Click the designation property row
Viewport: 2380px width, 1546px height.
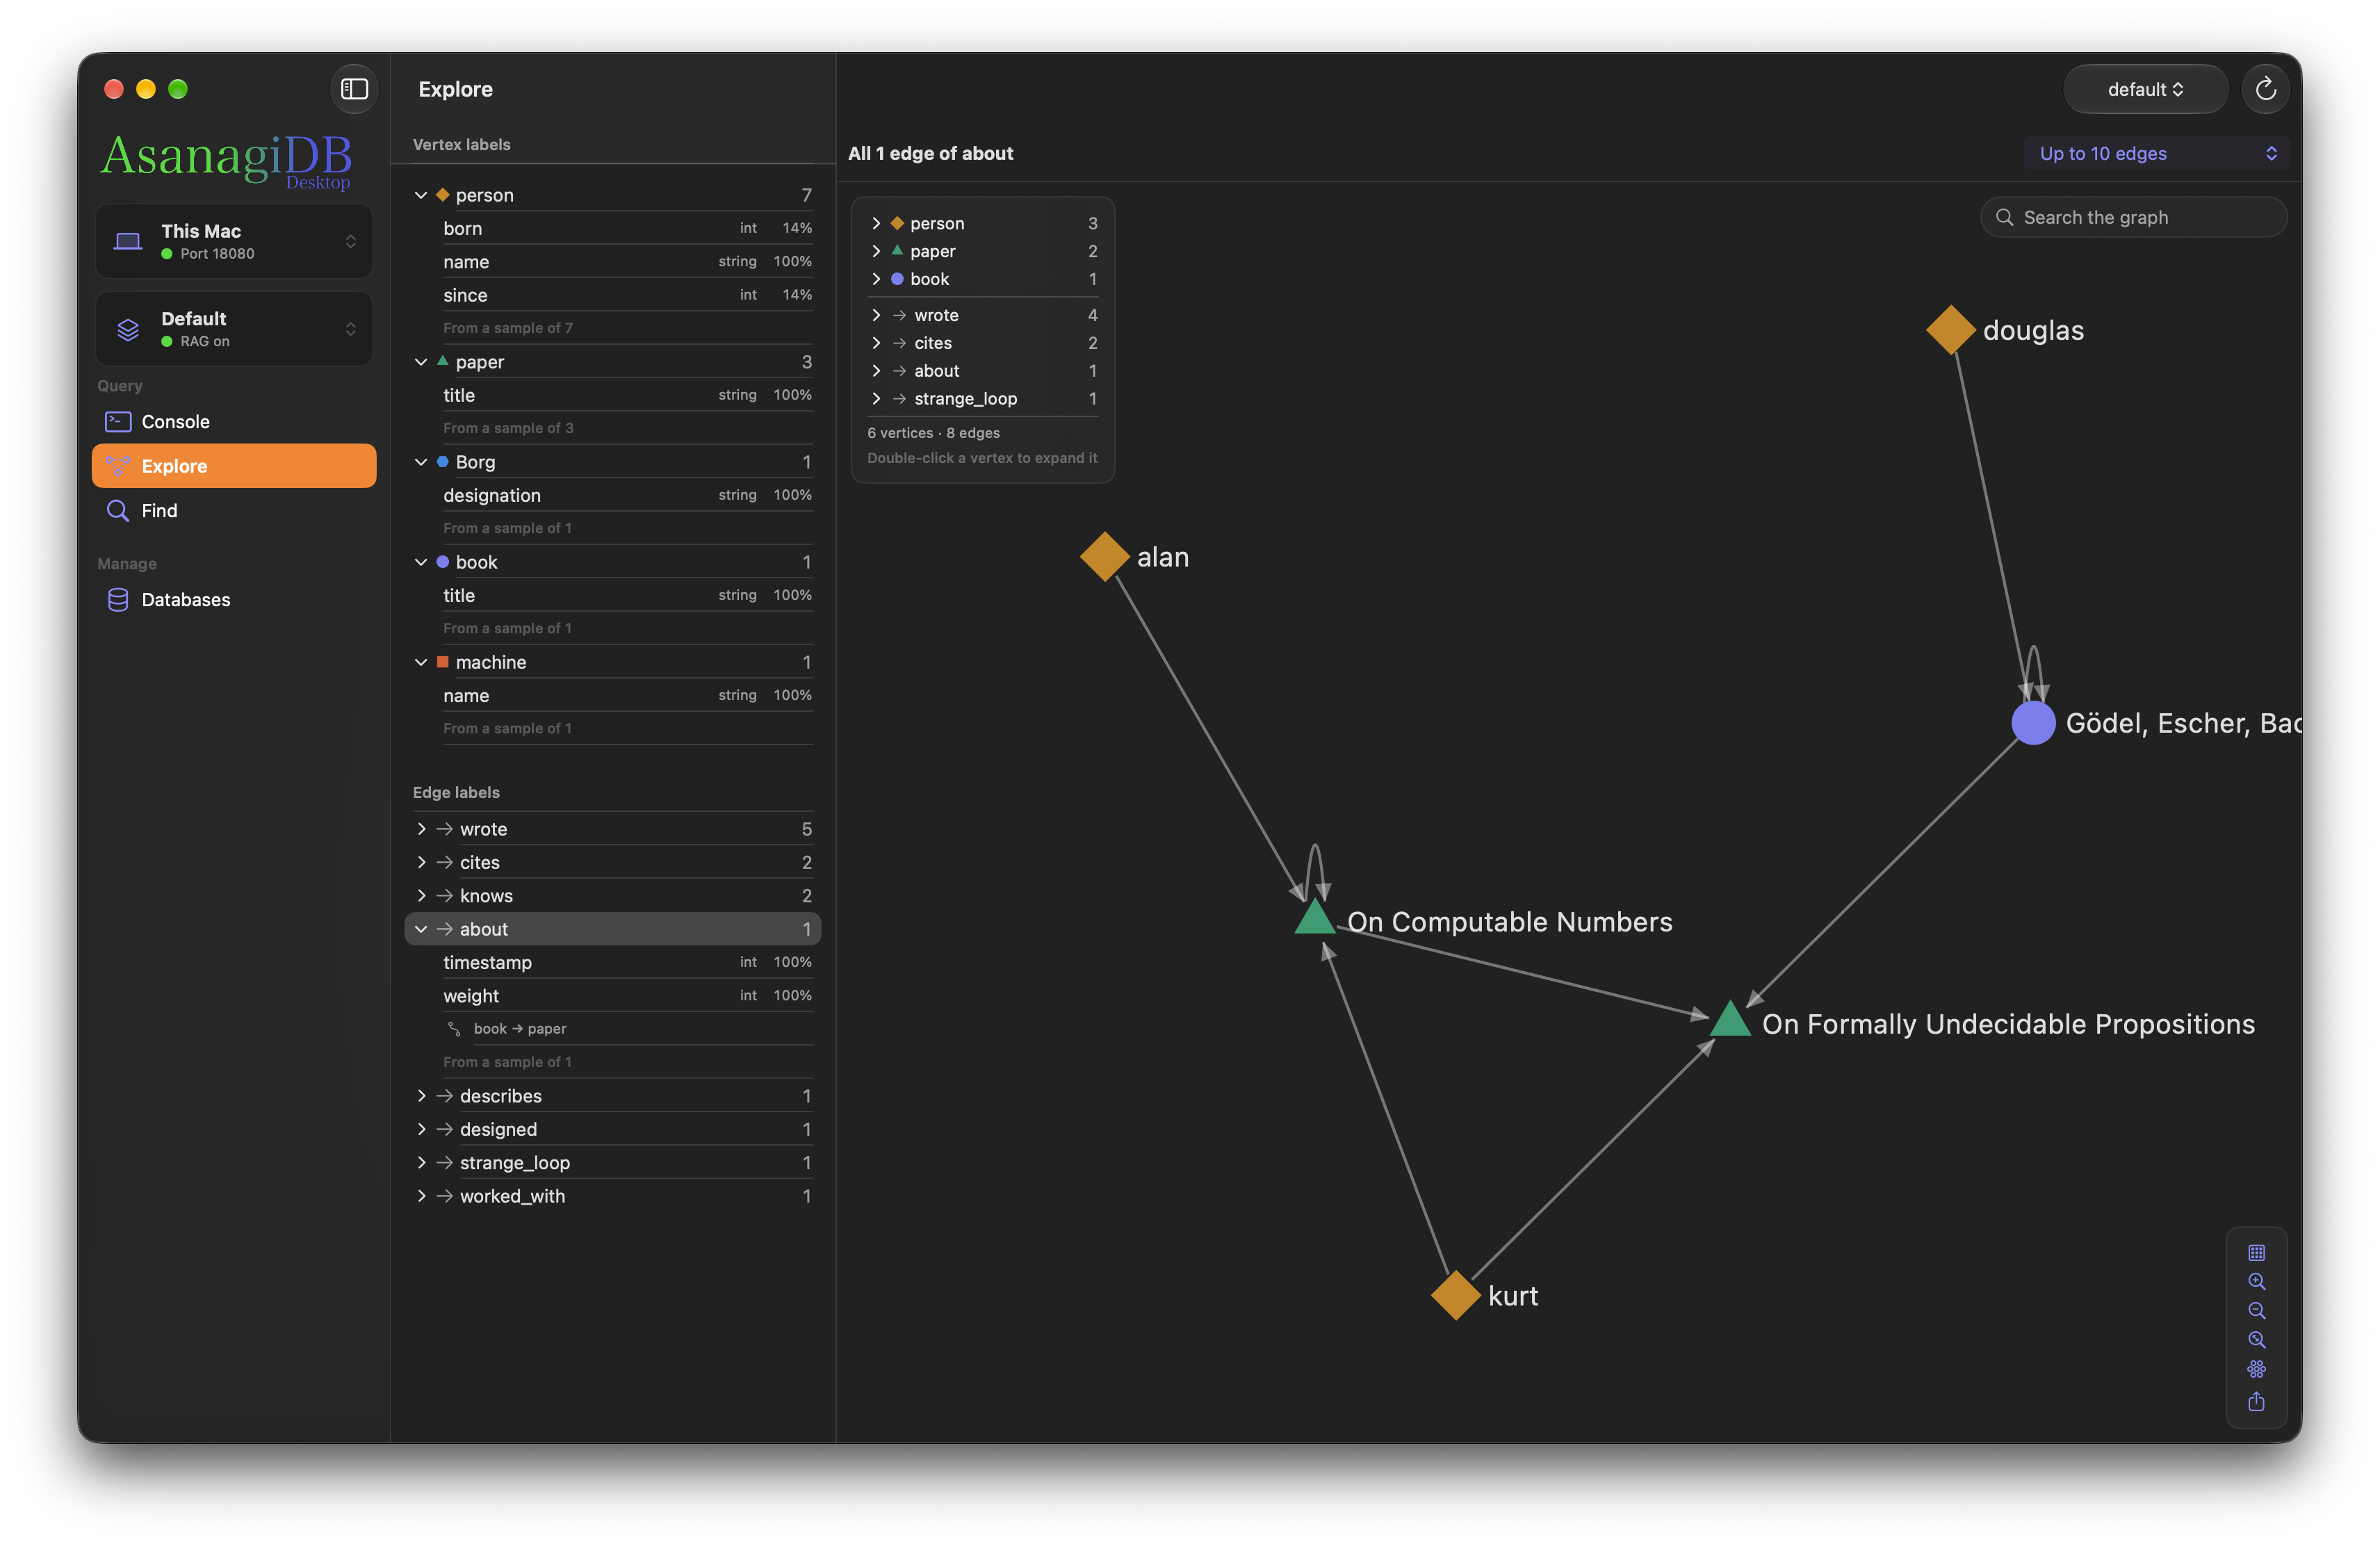[x=627, y=495]
